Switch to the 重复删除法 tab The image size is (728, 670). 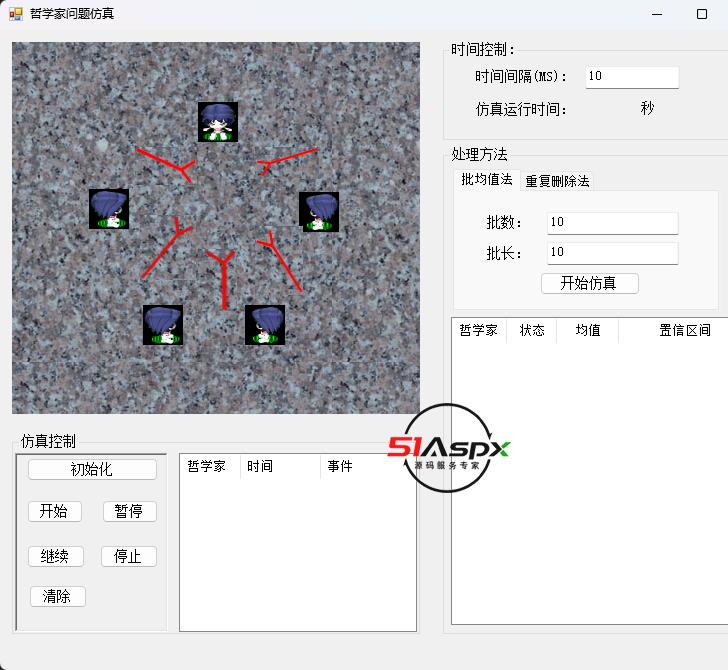coord(557,181)
